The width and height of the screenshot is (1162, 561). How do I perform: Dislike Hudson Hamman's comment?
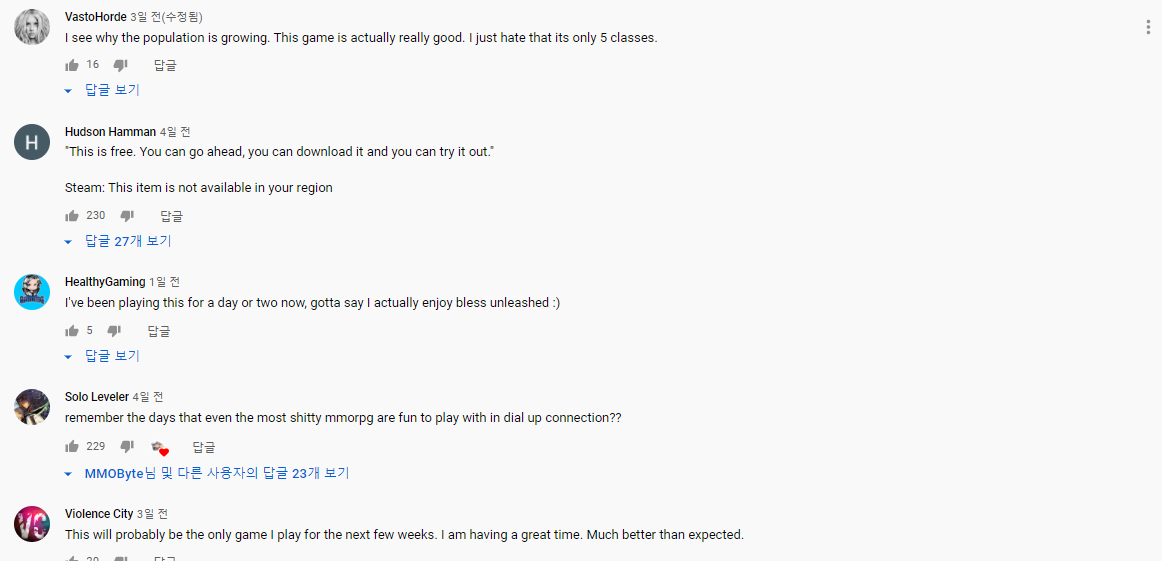[x=127, y=216]
